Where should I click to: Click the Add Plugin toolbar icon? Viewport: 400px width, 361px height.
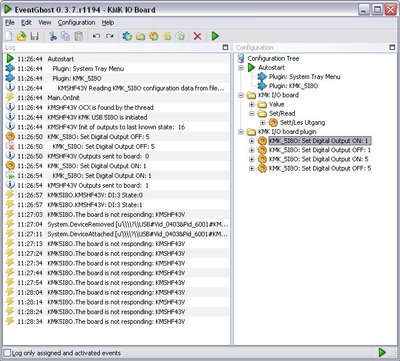tap(127, 36)
